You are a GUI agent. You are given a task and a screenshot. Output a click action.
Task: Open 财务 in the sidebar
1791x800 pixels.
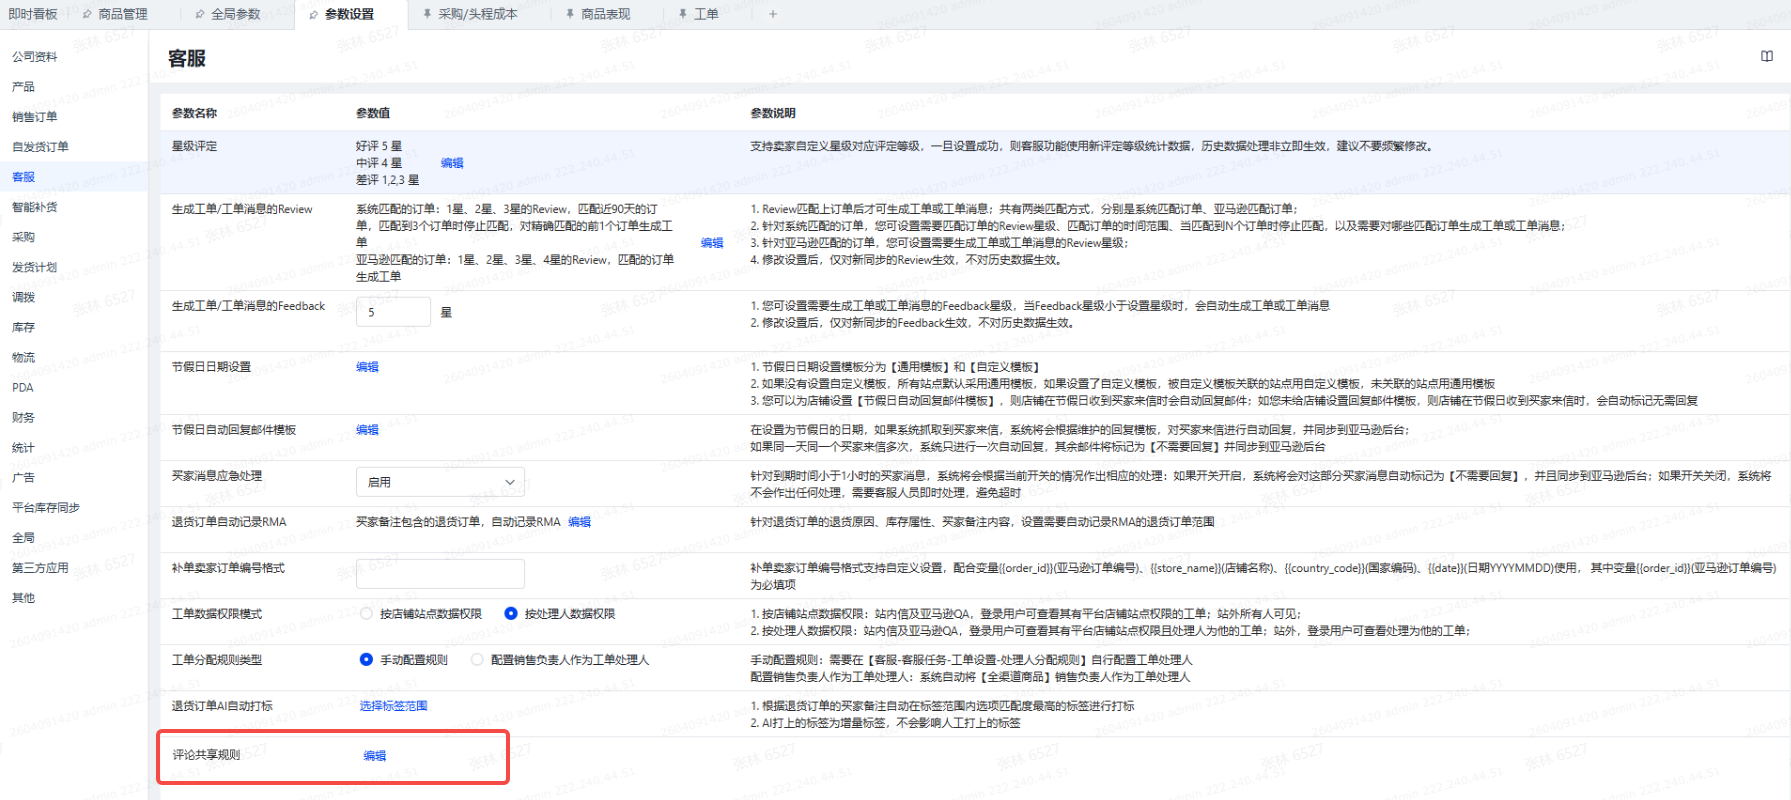[23, 417]
